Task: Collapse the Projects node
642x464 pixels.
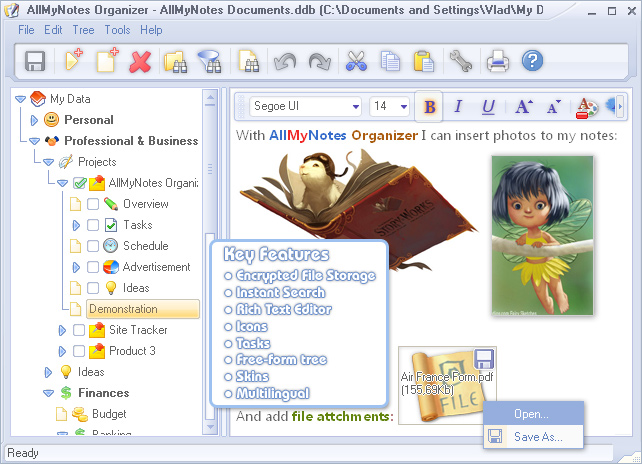Action: point(48,162)
